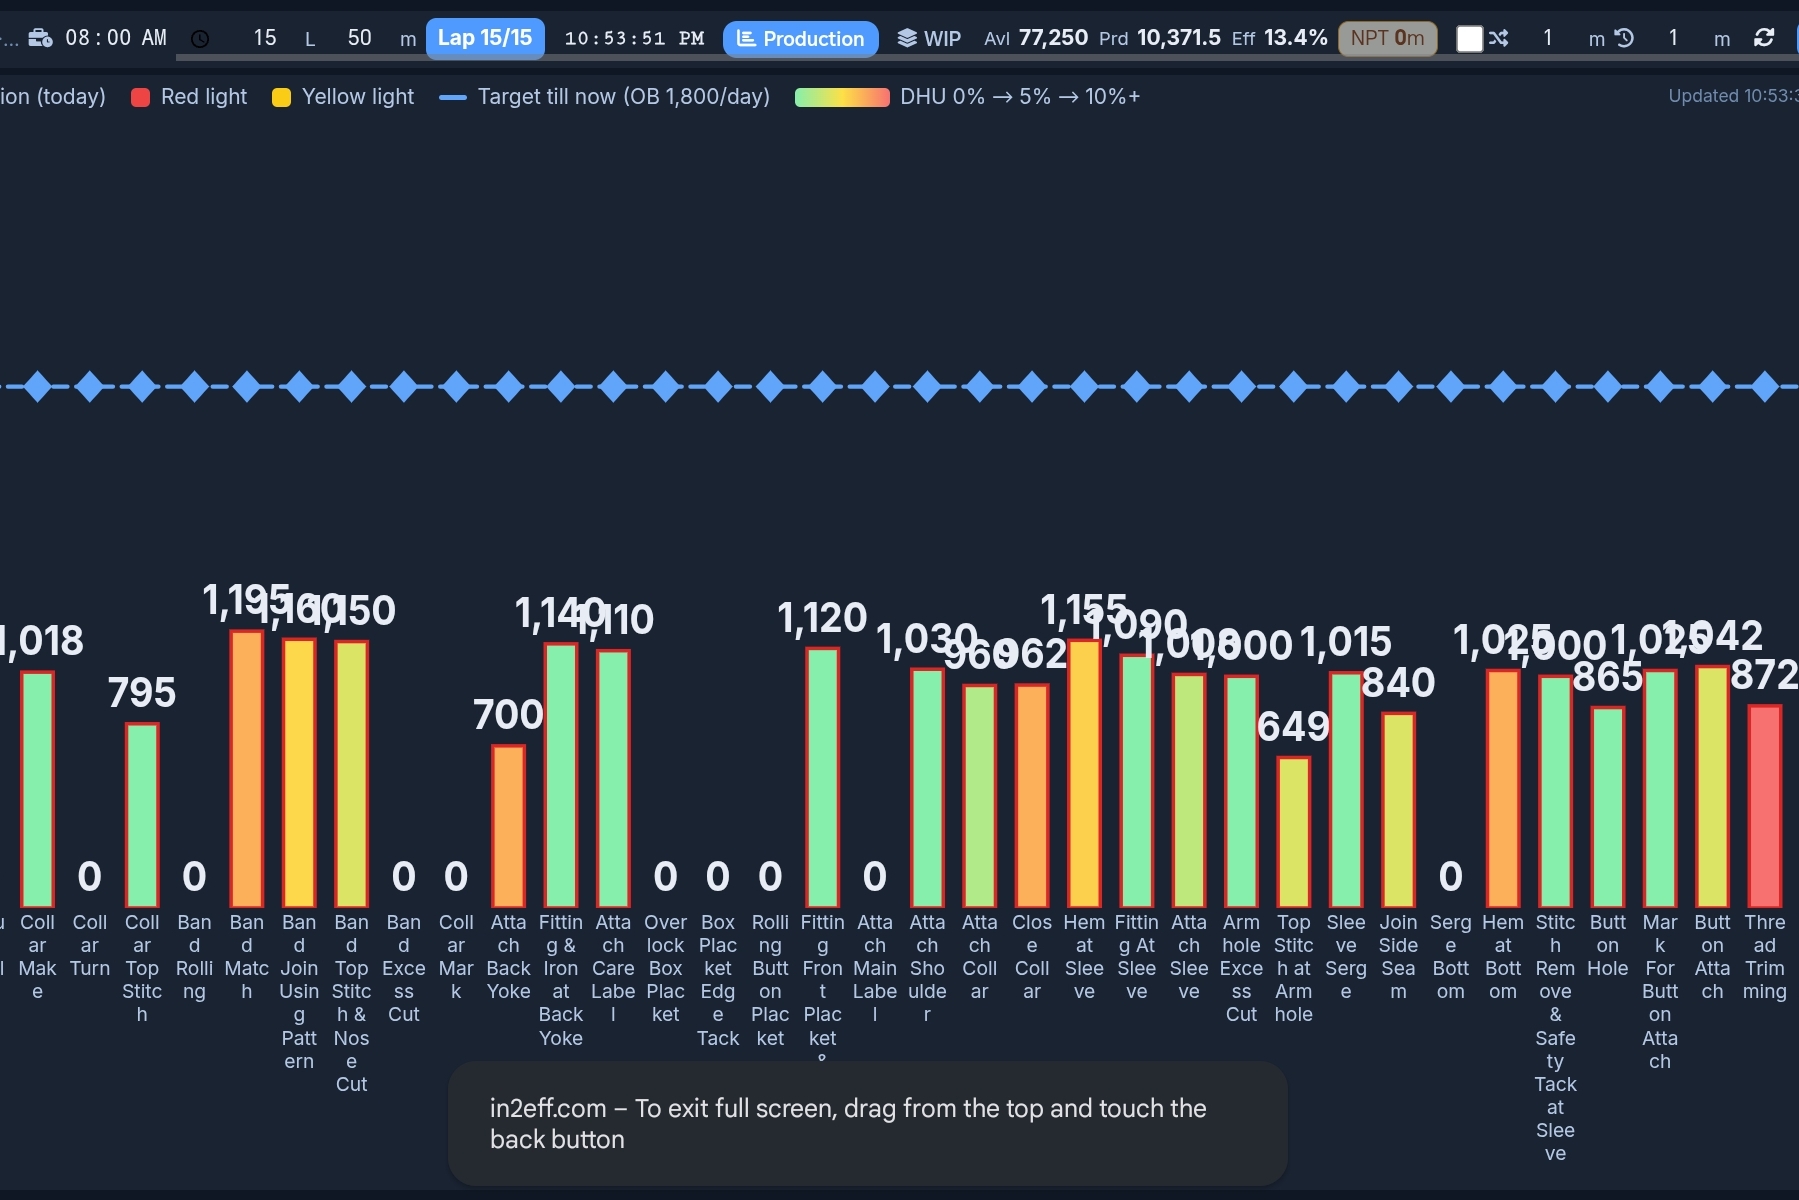
Task: Click the Band Match bar labeled 1,195
Action: 246,769
